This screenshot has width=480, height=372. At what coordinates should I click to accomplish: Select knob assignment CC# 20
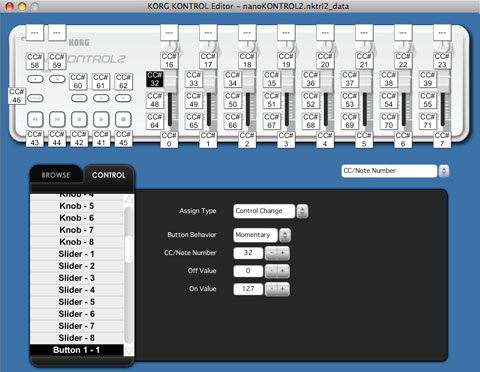pos(325,60)
